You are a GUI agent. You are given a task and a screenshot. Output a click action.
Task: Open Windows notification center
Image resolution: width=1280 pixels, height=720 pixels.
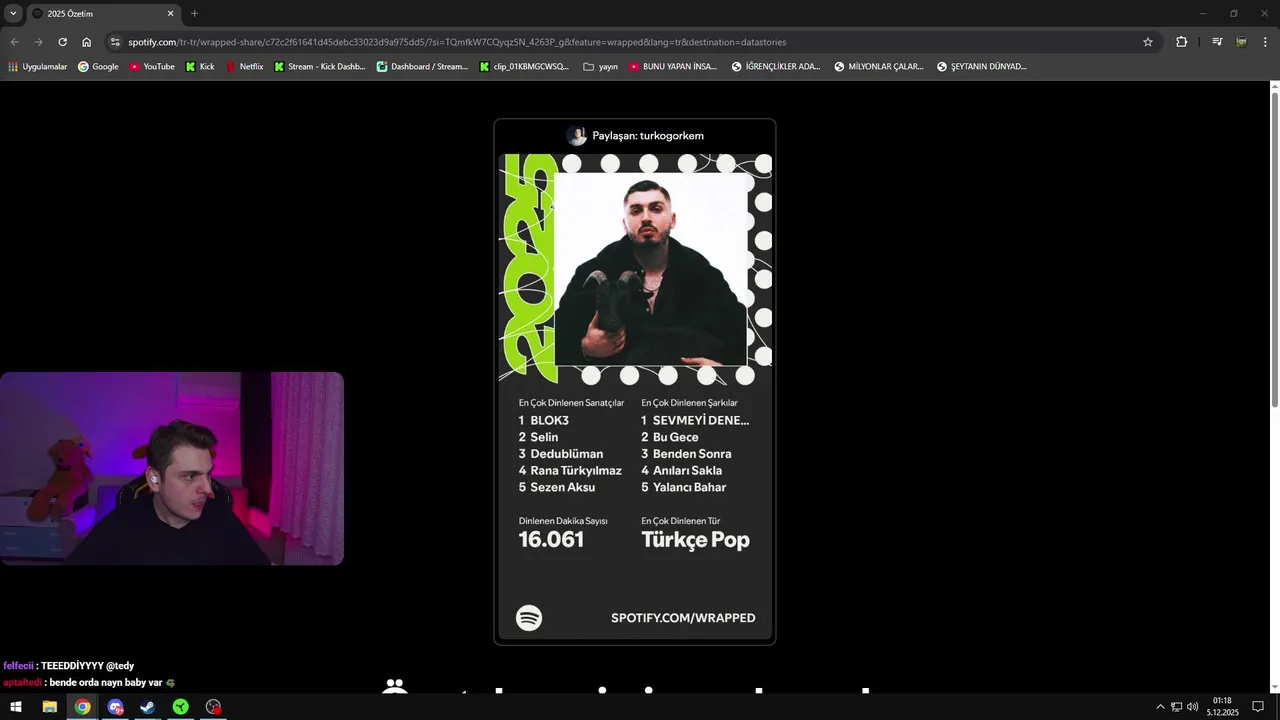(1258, 707)
